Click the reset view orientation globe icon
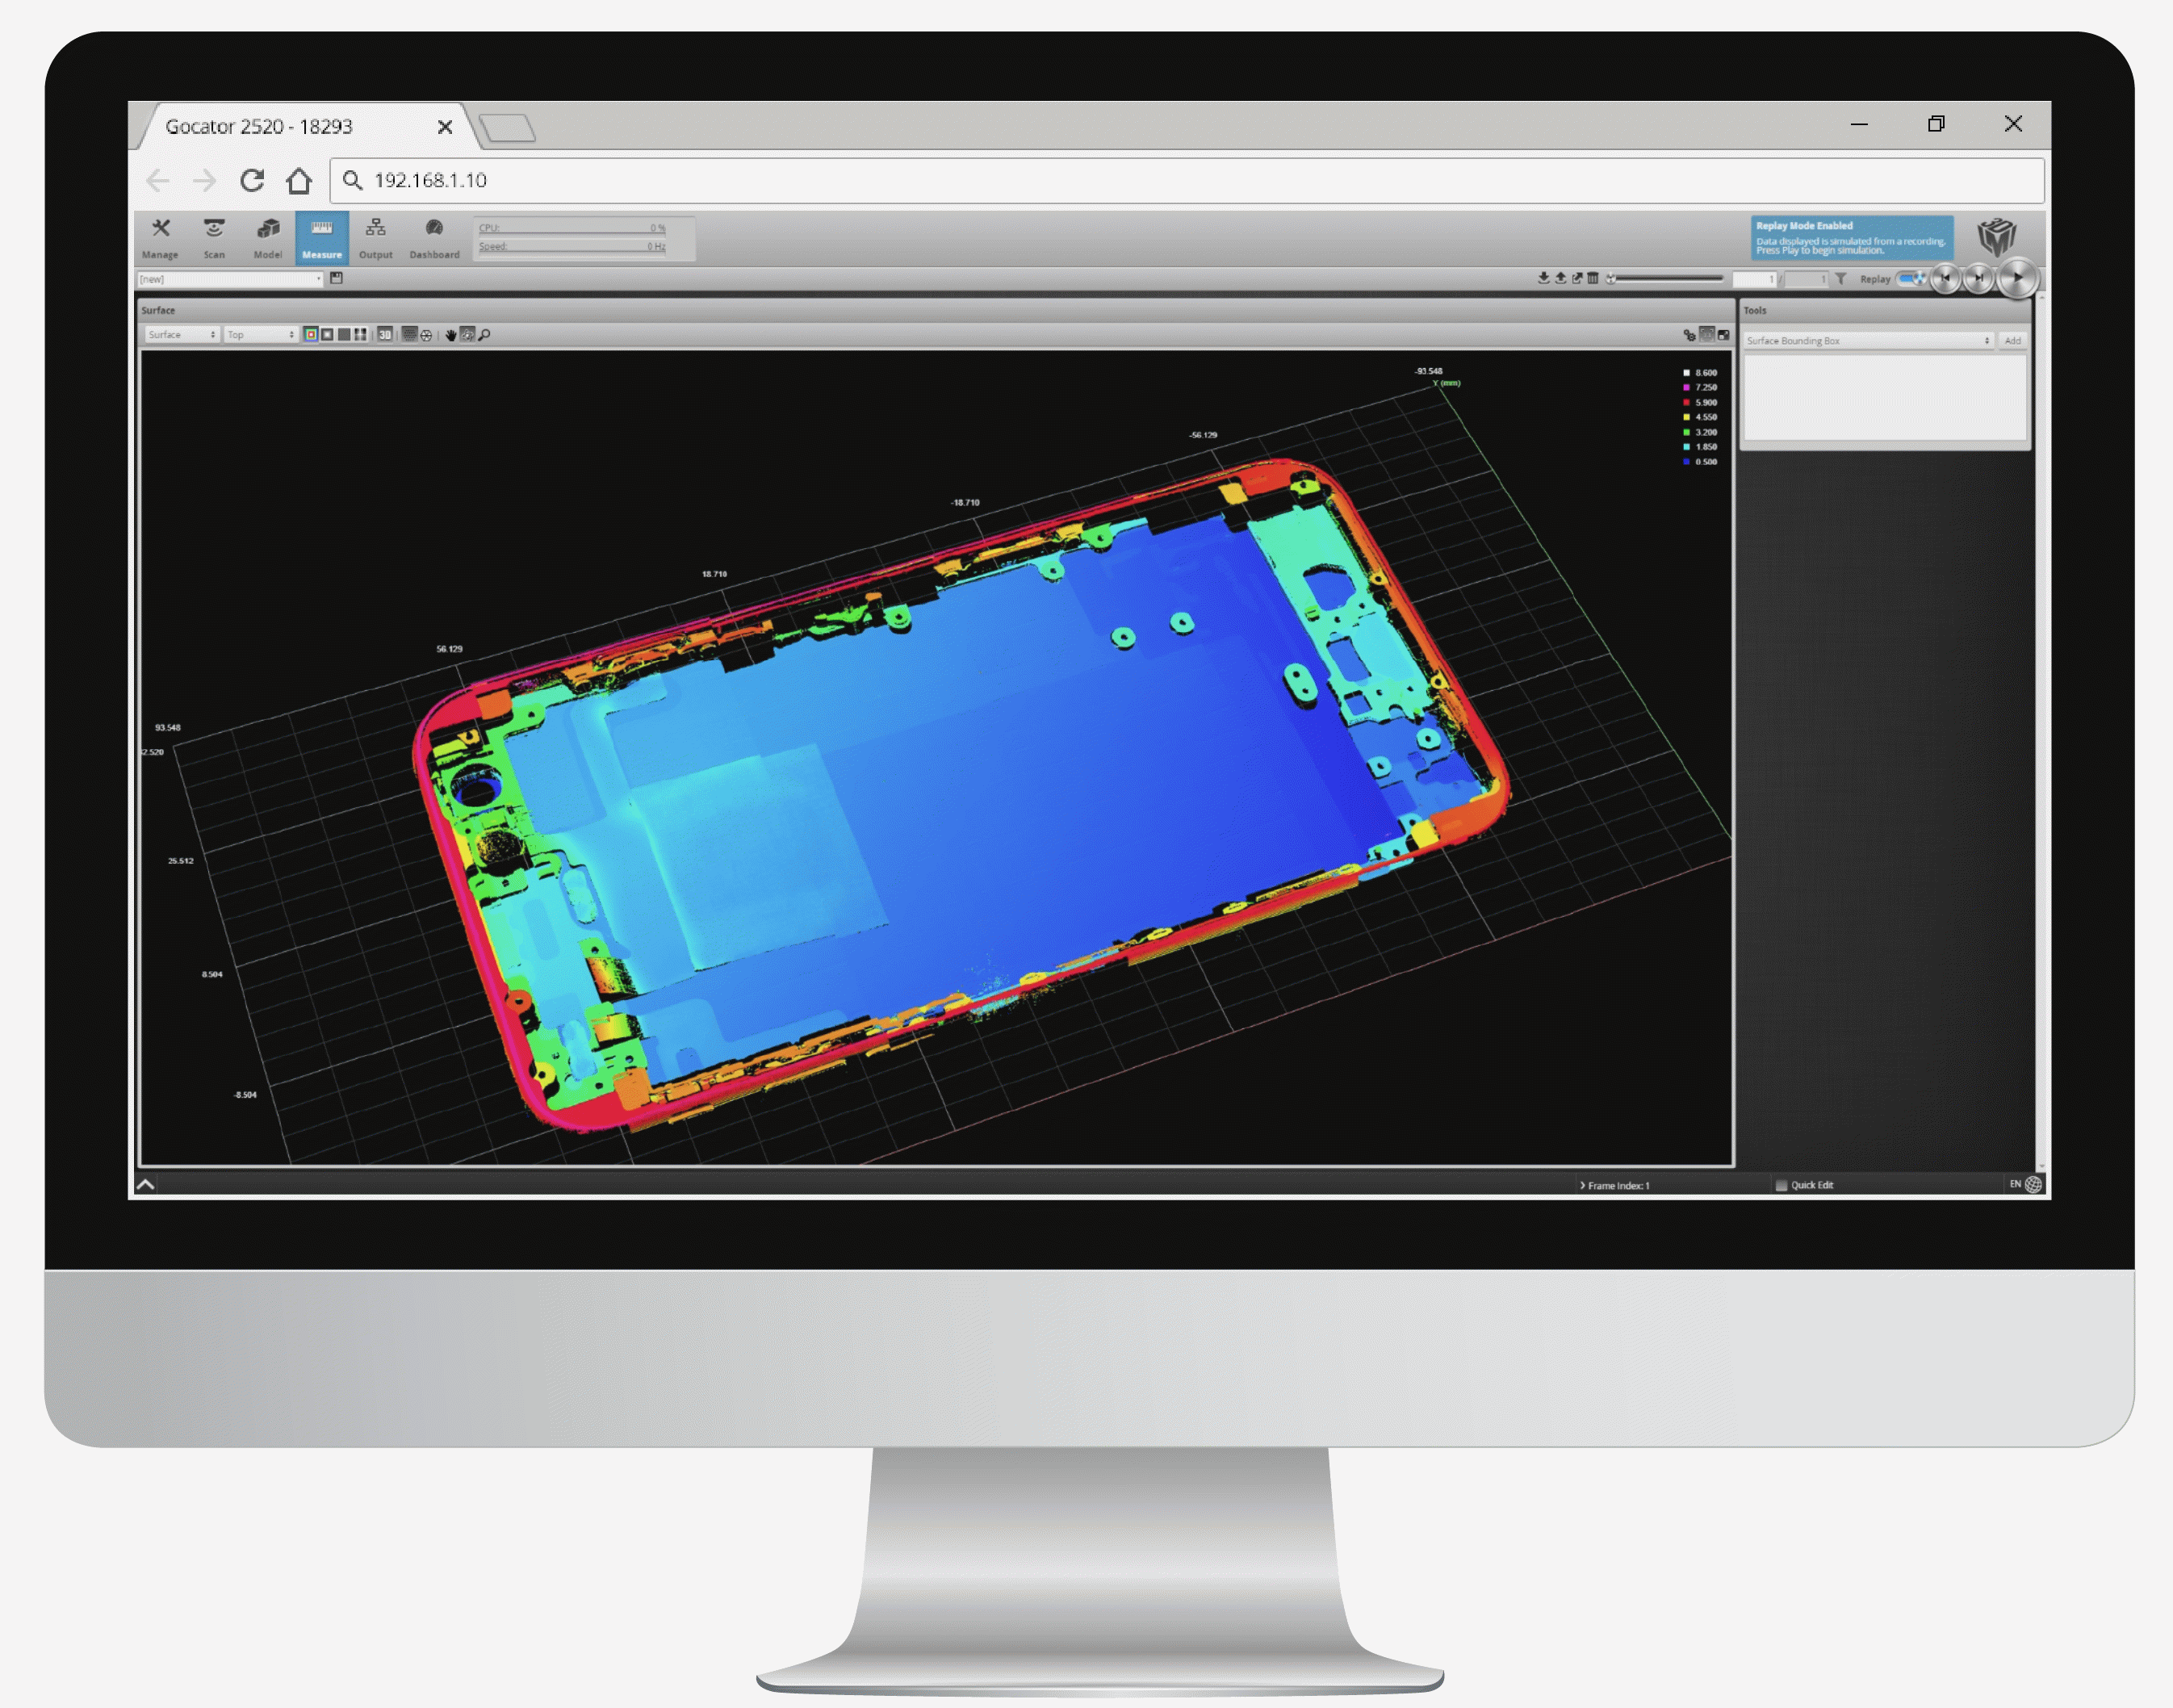This screenshot has width=2173, height=1708. click(427, 336)
